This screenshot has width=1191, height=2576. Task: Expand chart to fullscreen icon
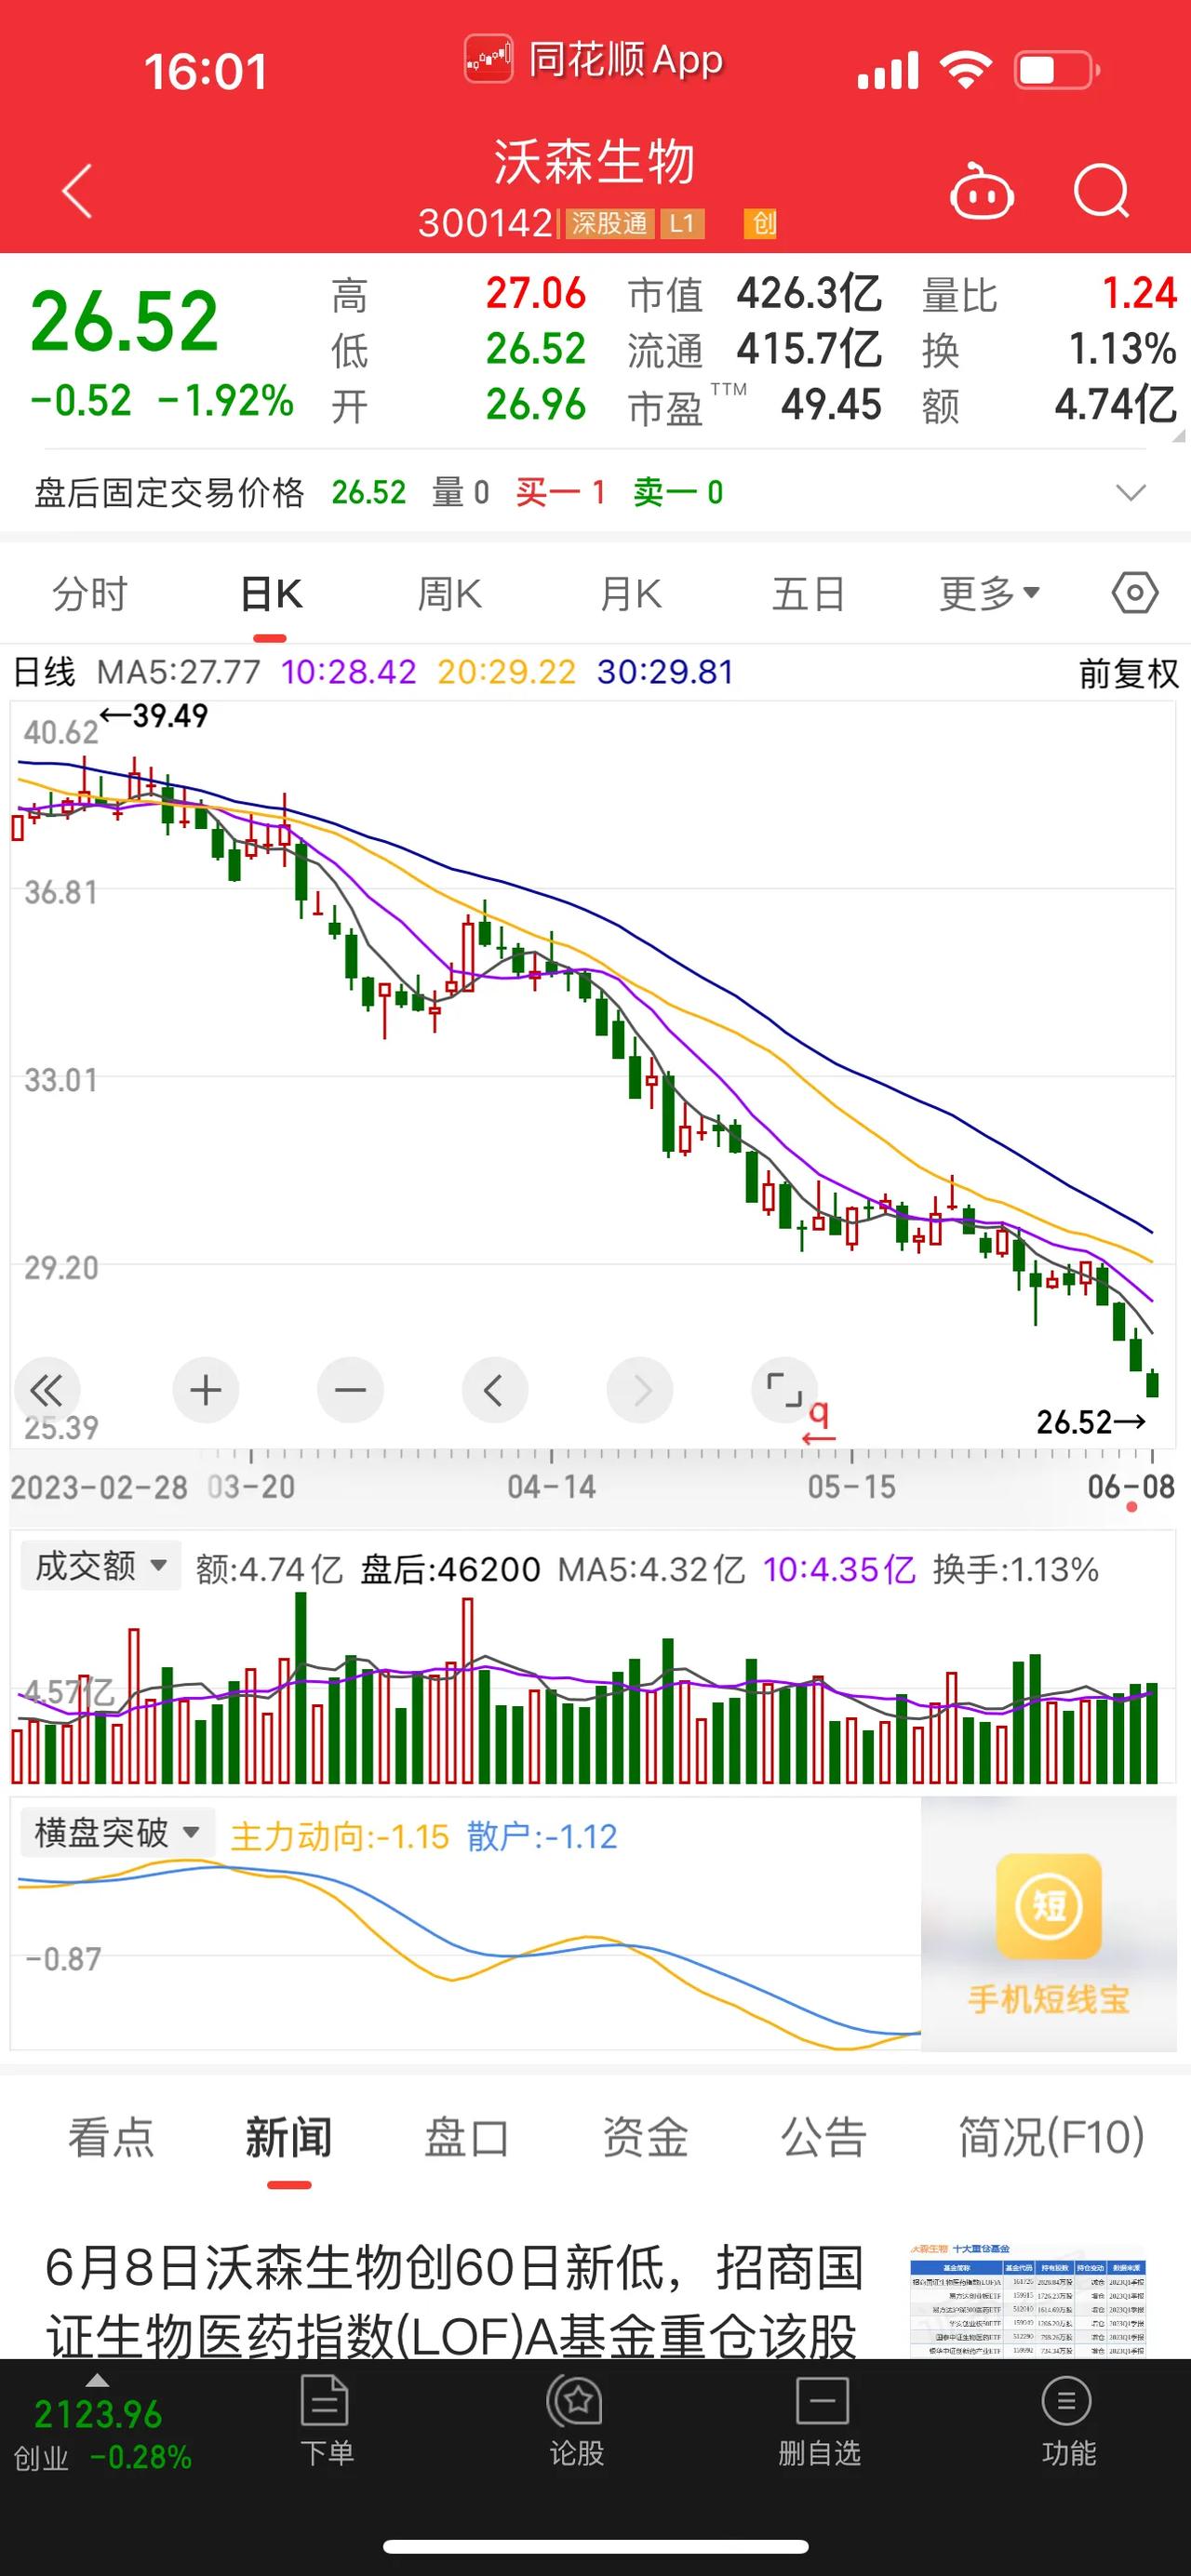click(784, 1390)
